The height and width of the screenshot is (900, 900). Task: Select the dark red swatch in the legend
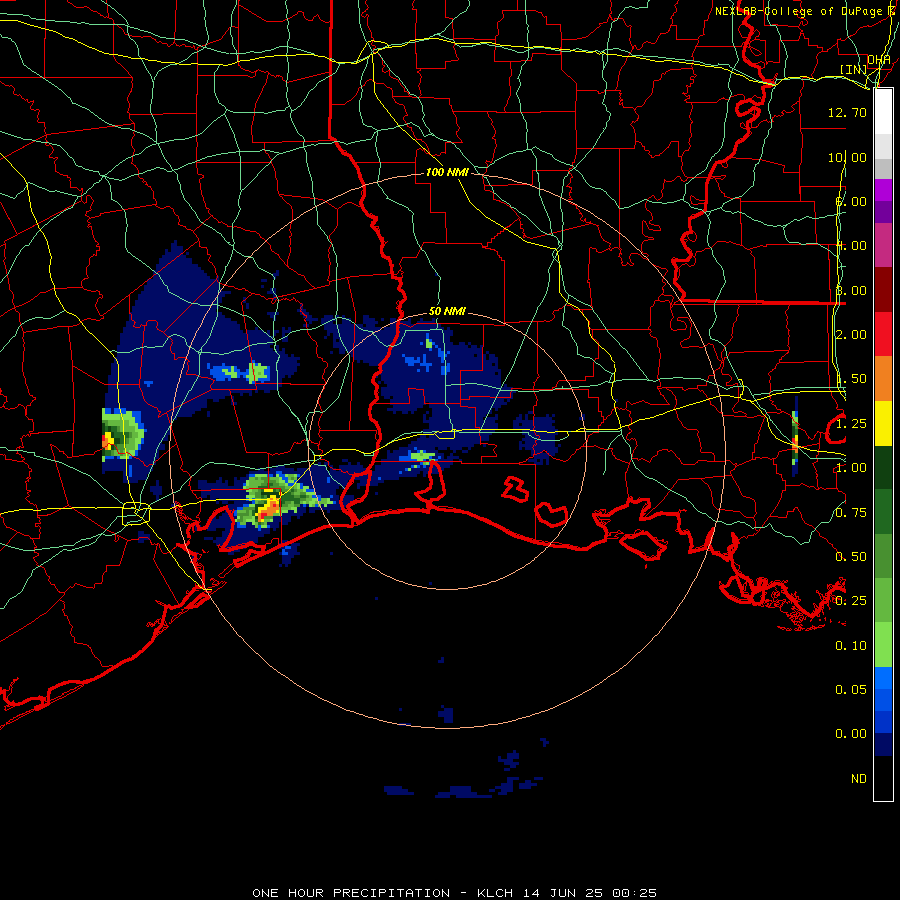[x=883, y=290]
